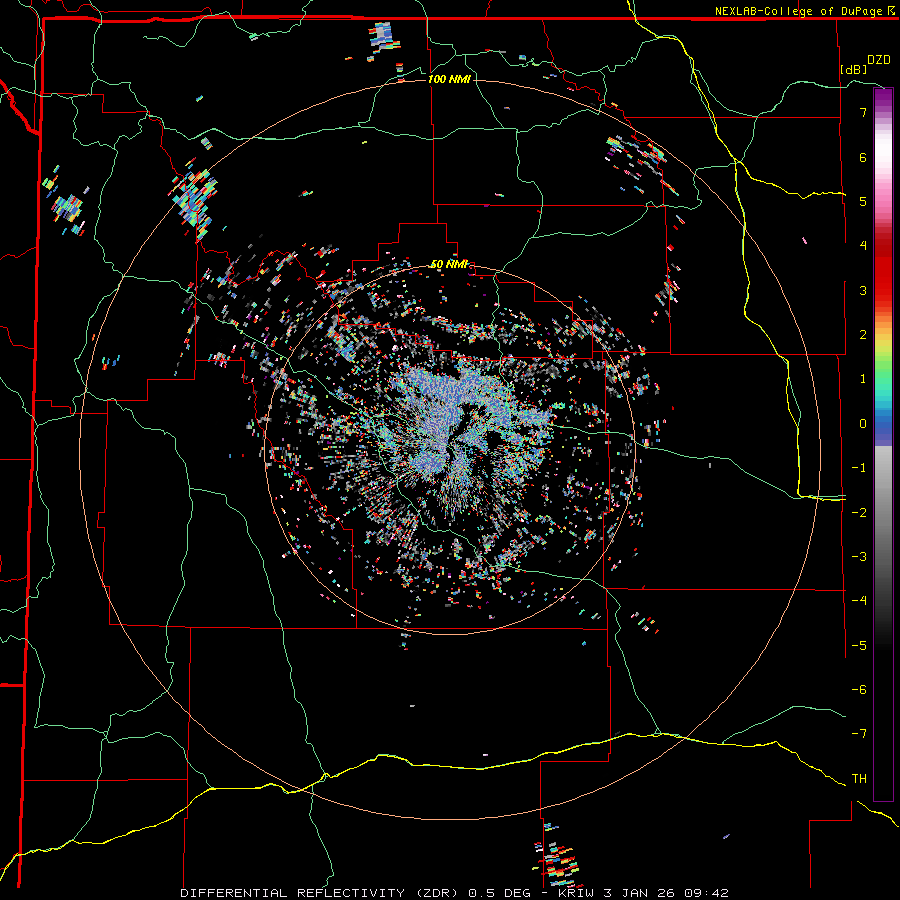Click the Differential Reflectivity KRIW caption
900x900 pixels.
pos(454,893)
